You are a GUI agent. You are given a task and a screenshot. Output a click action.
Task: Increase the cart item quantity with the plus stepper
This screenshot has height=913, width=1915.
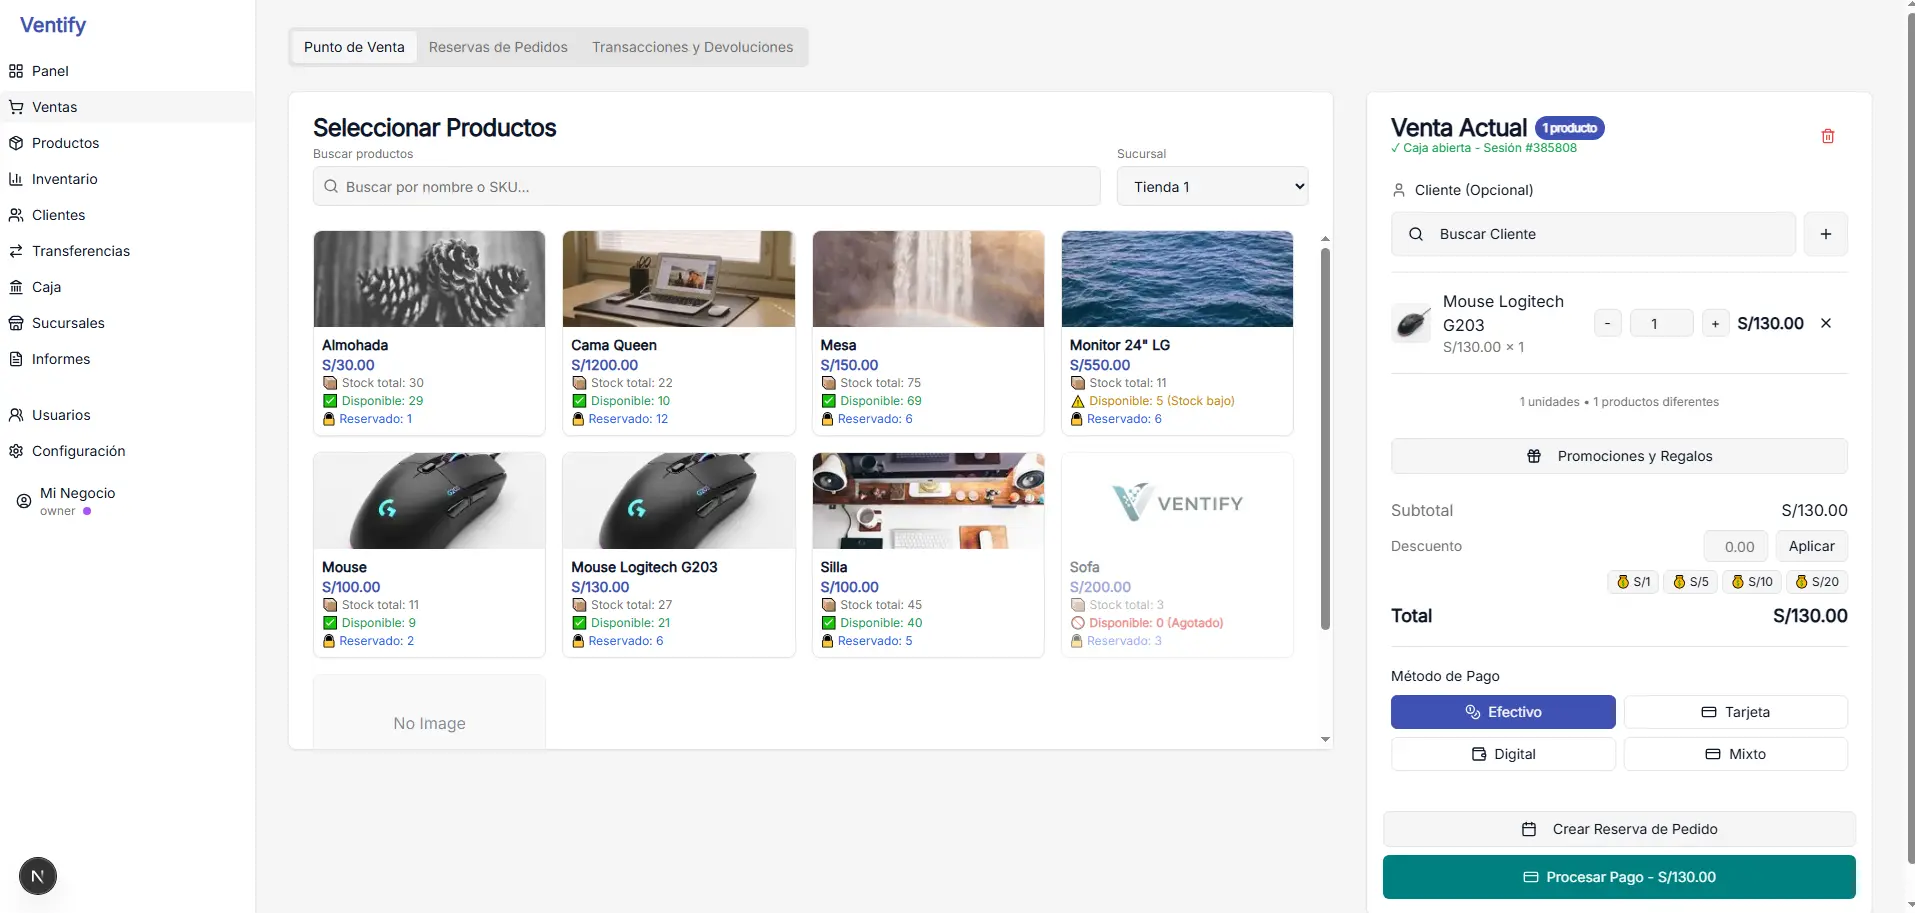[x=1715, y=324]
